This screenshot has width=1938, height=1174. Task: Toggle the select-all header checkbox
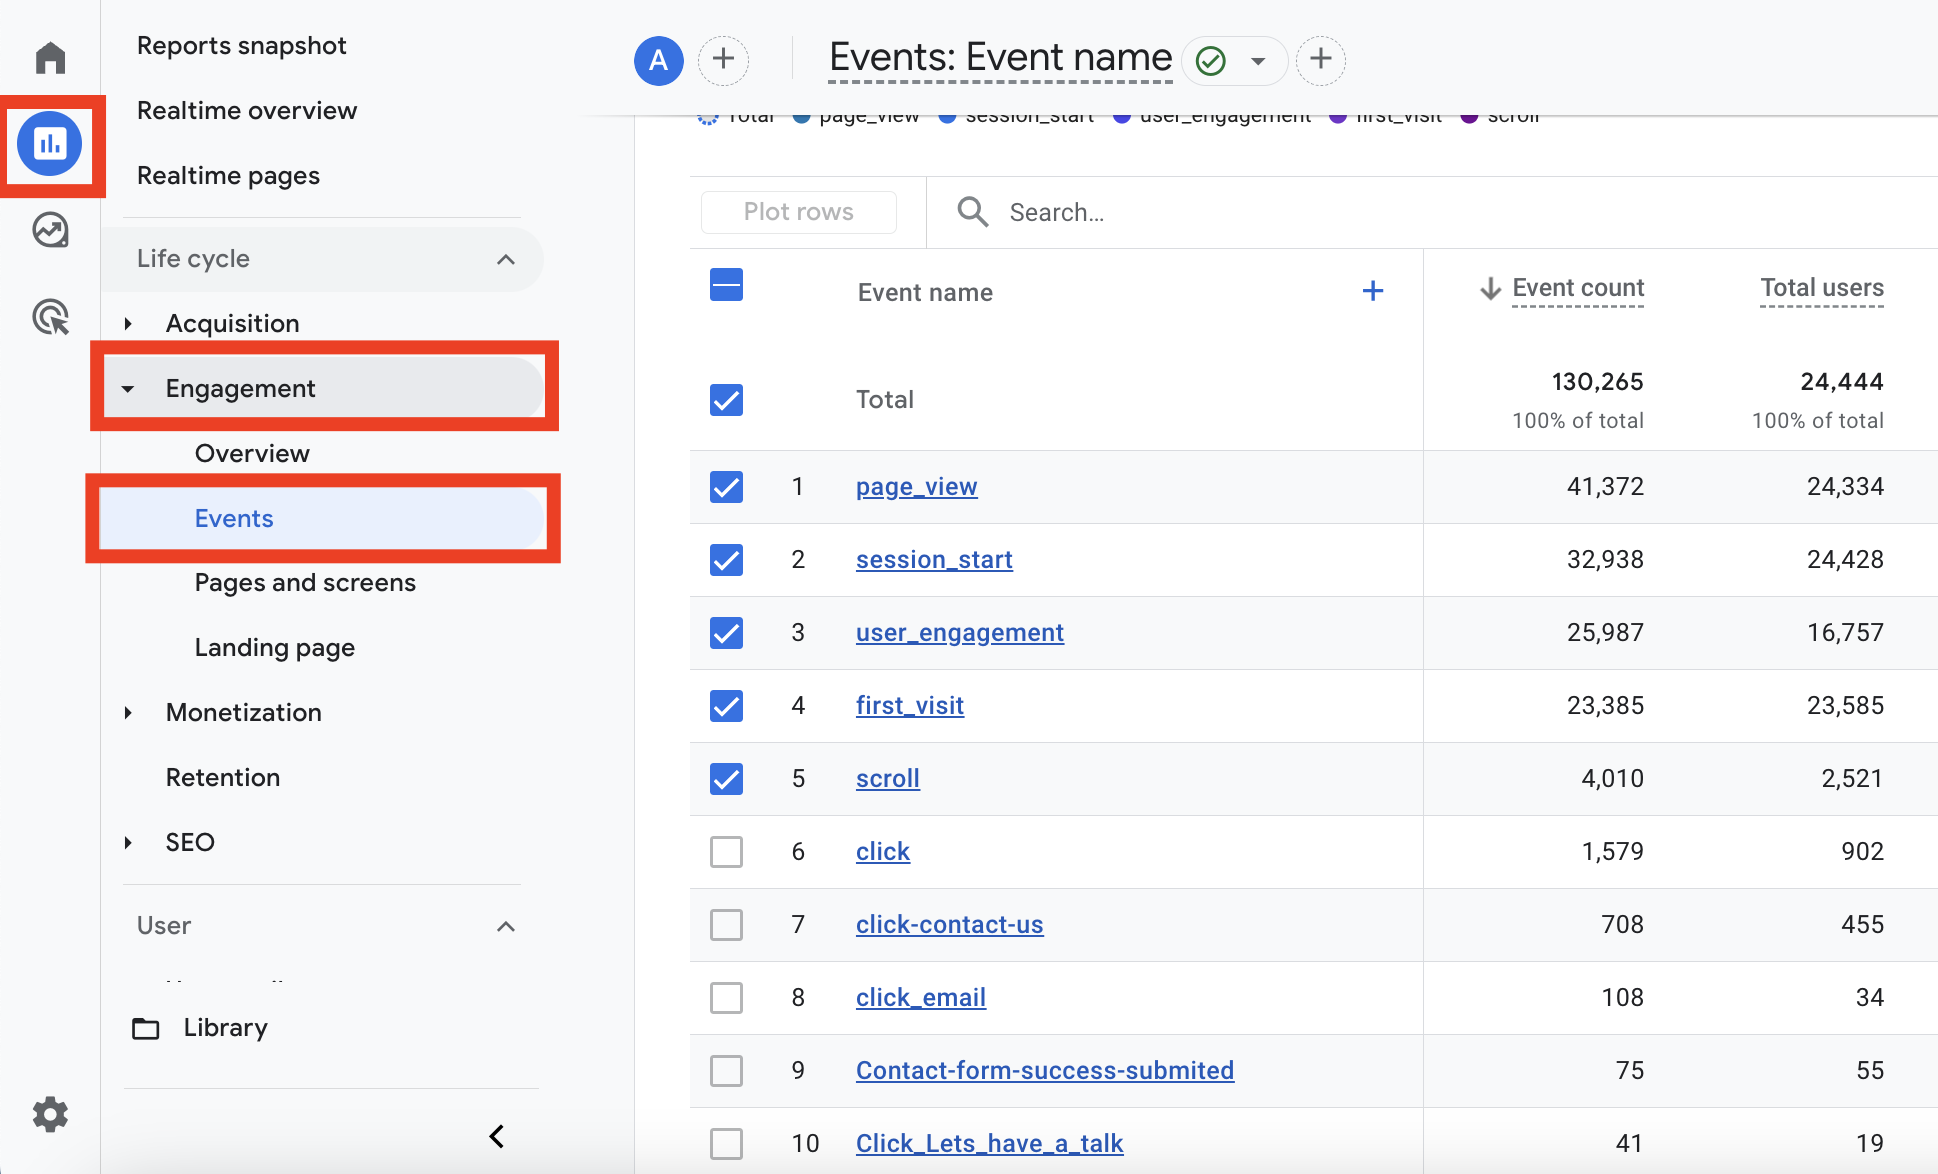[x=727, y=285]
